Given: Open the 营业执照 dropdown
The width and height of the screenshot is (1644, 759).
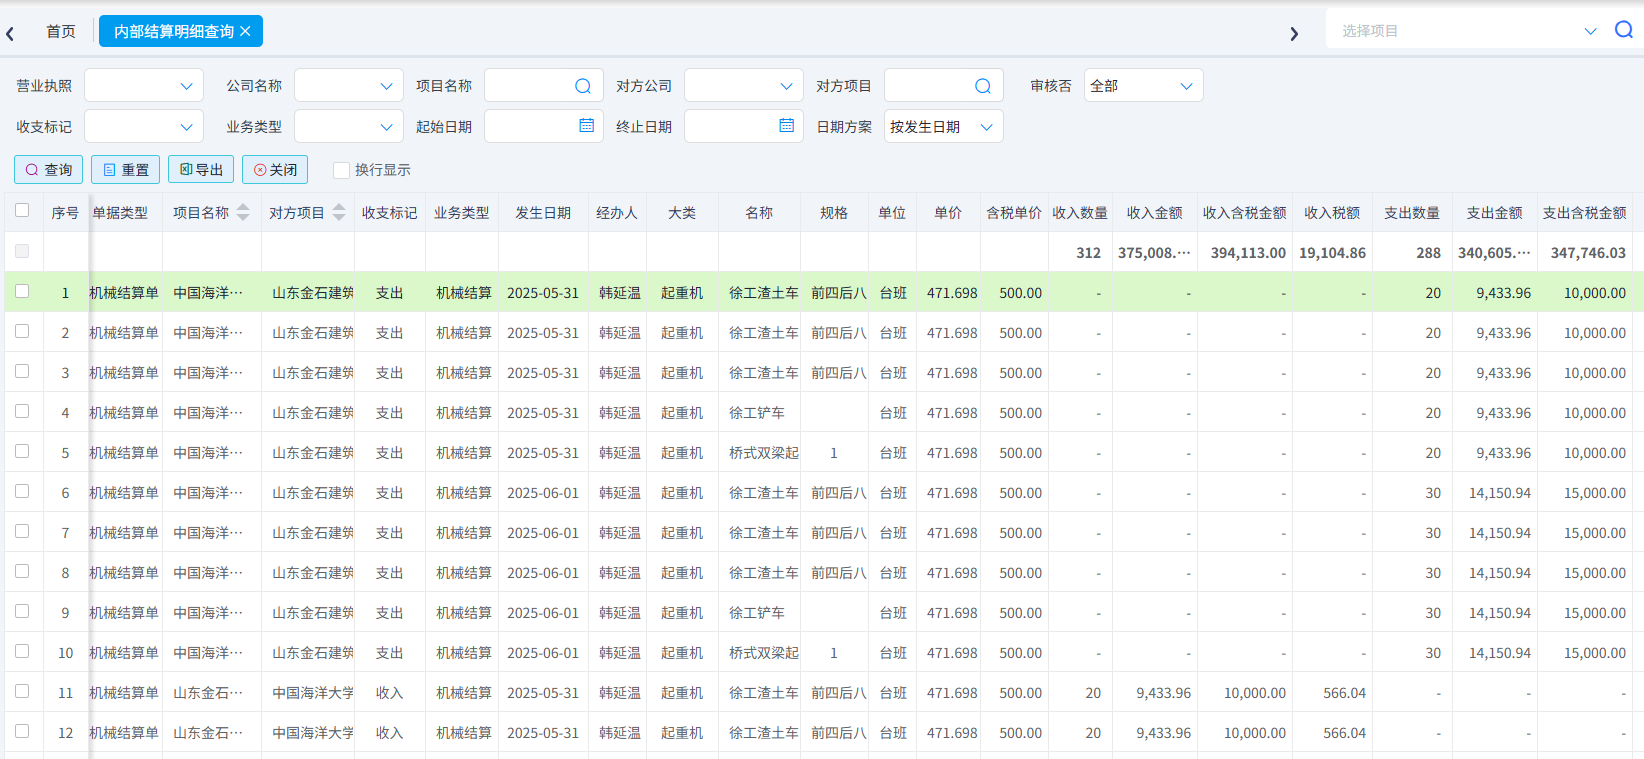Looking at the screenshot, I should pos(144,86).
